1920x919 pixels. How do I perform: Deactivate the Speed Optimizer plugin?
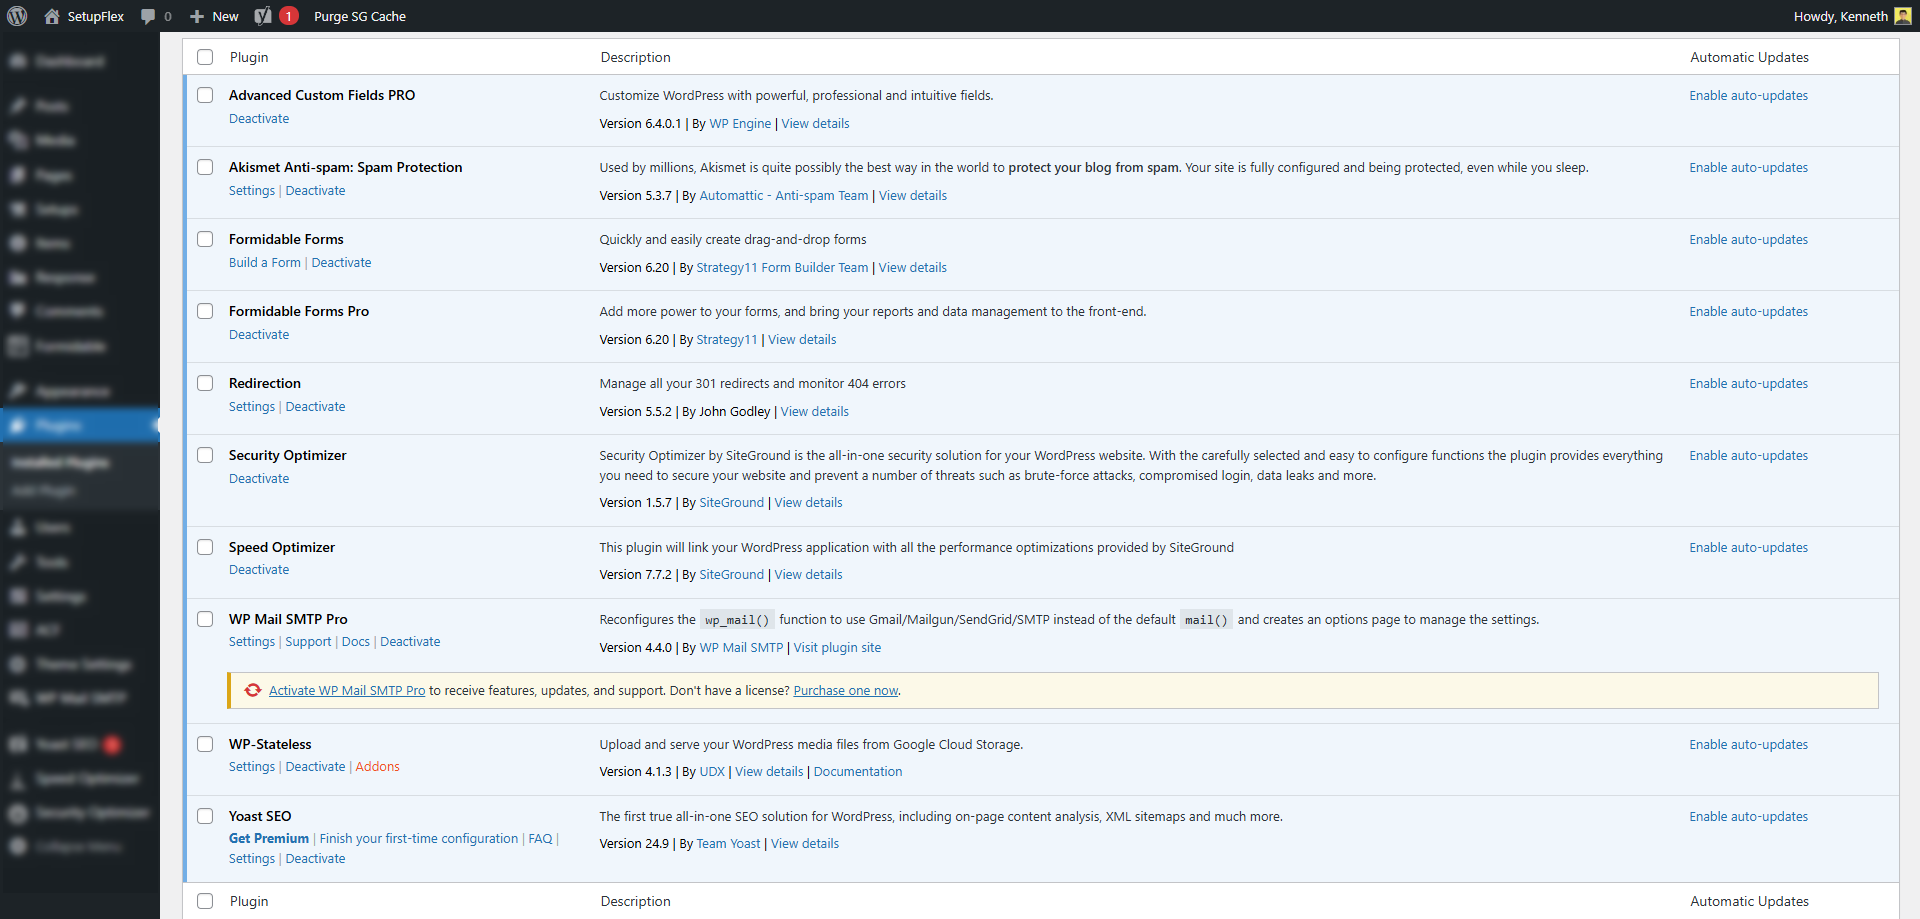pyautogui.click(x=259, y=570)
